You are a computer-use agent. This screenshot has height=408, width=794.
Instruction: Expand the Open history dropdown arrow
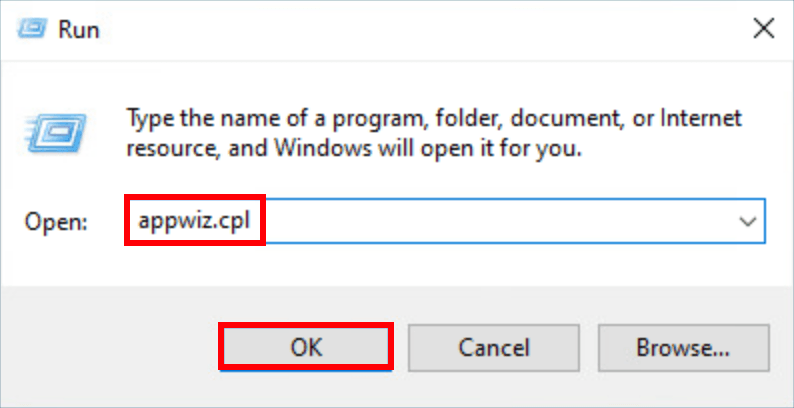747,222
